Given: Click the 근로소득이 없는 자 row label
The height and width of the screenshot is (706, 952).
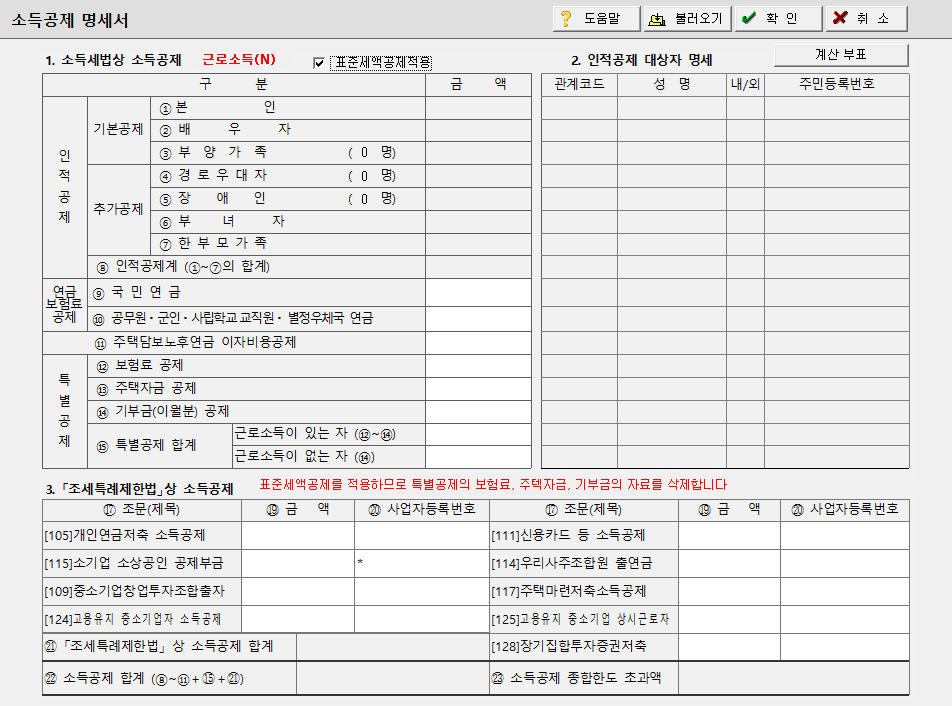Looking at the screenshot, I should coord(305,456).
